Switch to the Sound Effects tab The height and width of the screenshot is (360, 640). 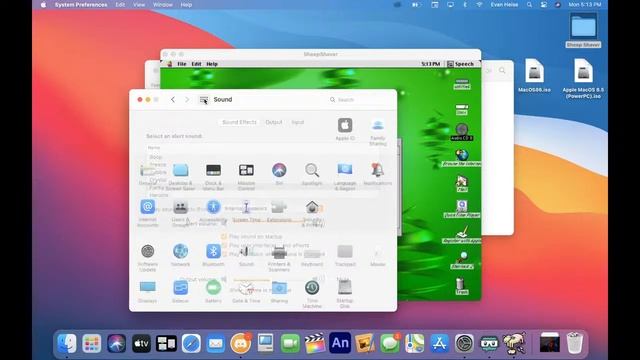[x=239, y=122]
